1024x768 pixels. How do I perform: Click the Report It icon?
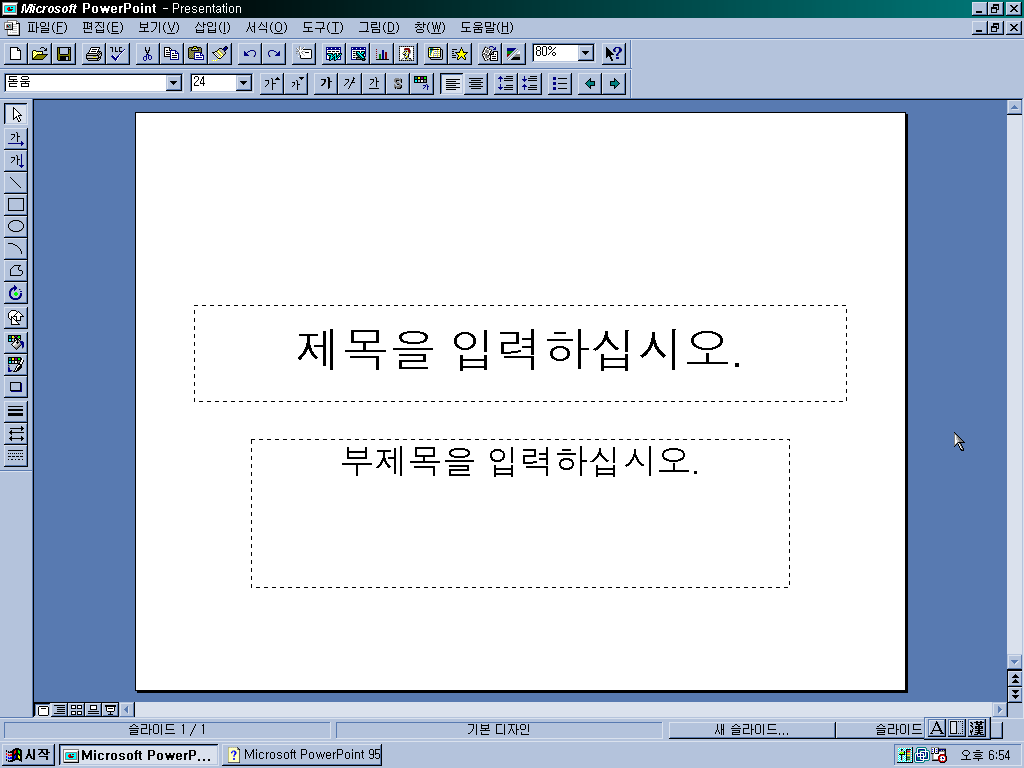[490, 54]
